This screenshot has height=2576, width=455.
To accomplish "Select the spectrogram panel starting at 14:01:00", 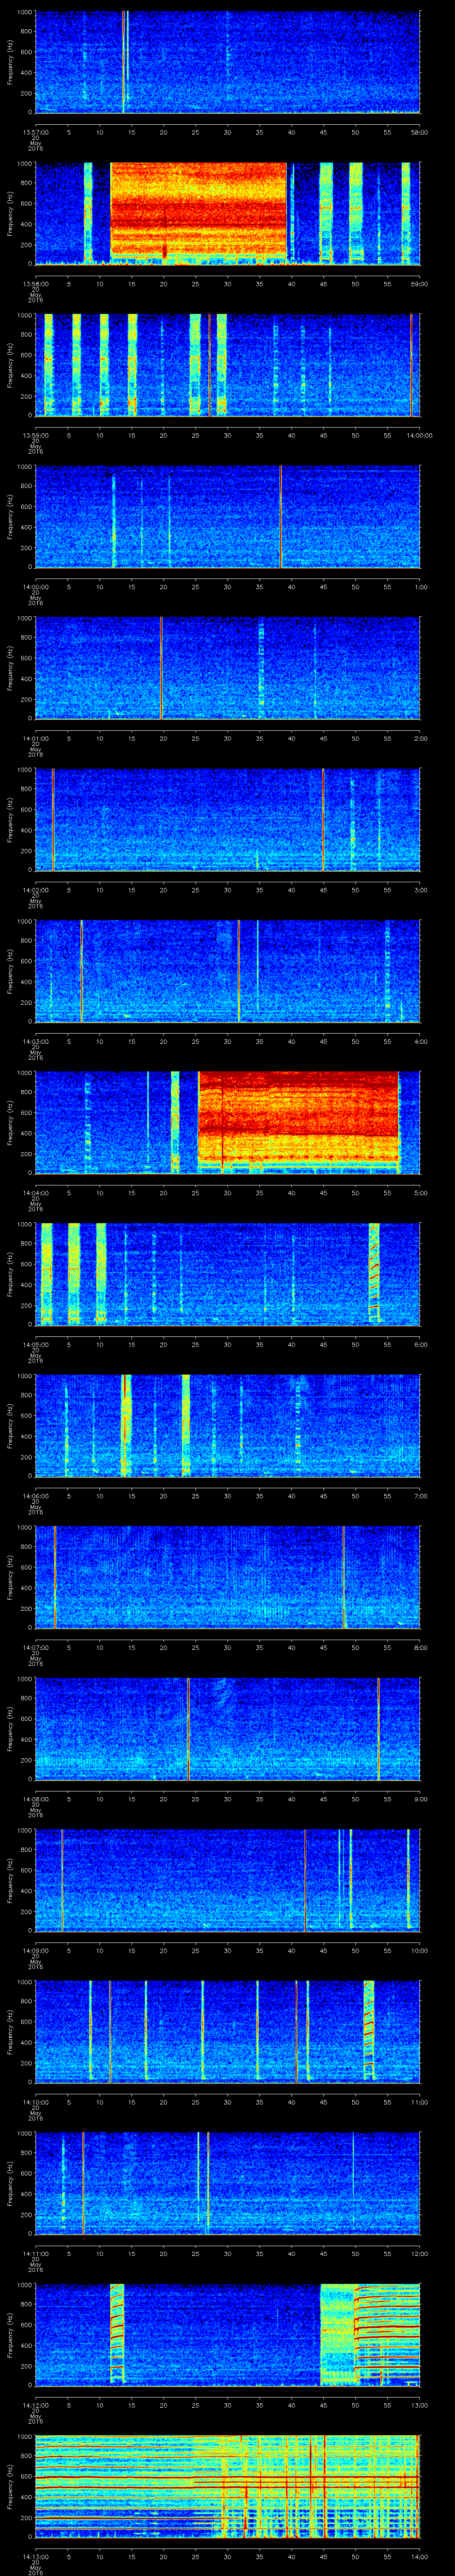I will click(228, 668).
